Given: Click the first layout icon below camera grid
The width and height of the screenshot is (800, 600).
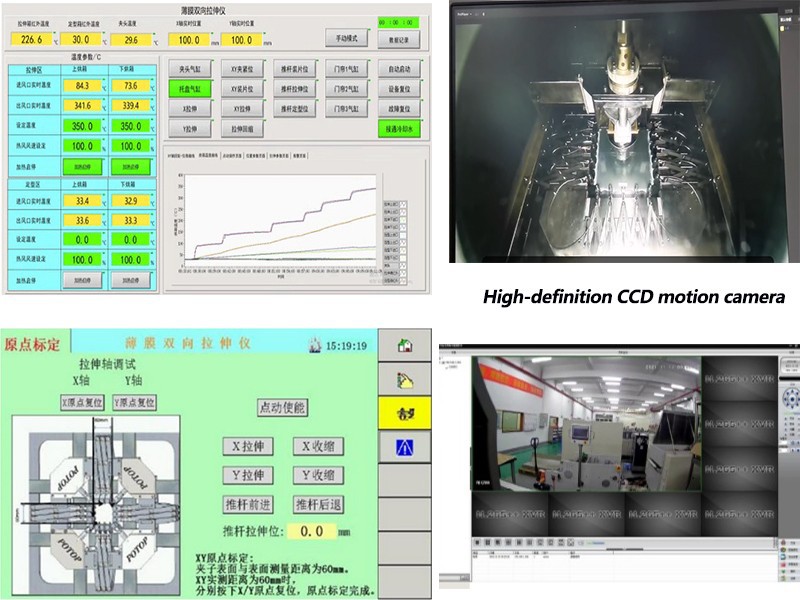Looking at the screenshot, I should tap(476, 541).
